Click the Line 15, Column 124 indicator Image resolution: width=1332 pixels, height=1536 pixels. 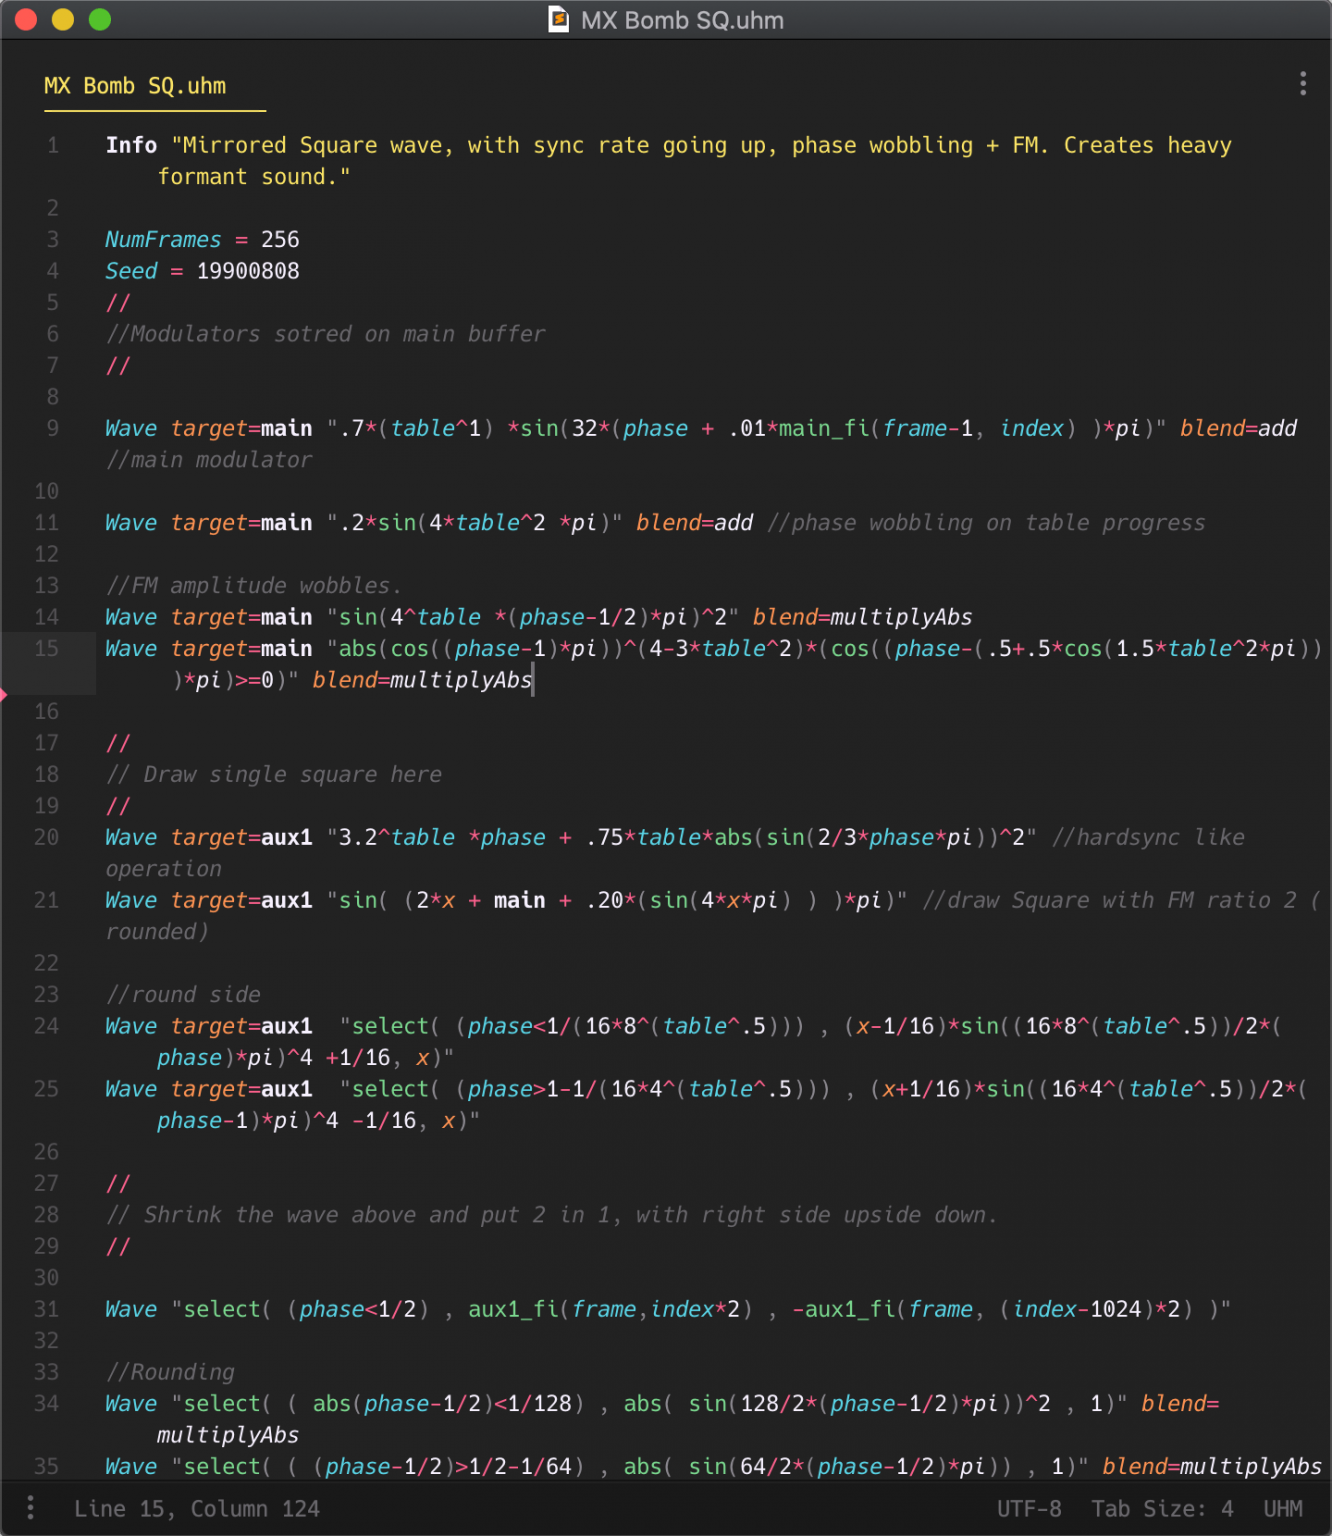[197, 1508]
